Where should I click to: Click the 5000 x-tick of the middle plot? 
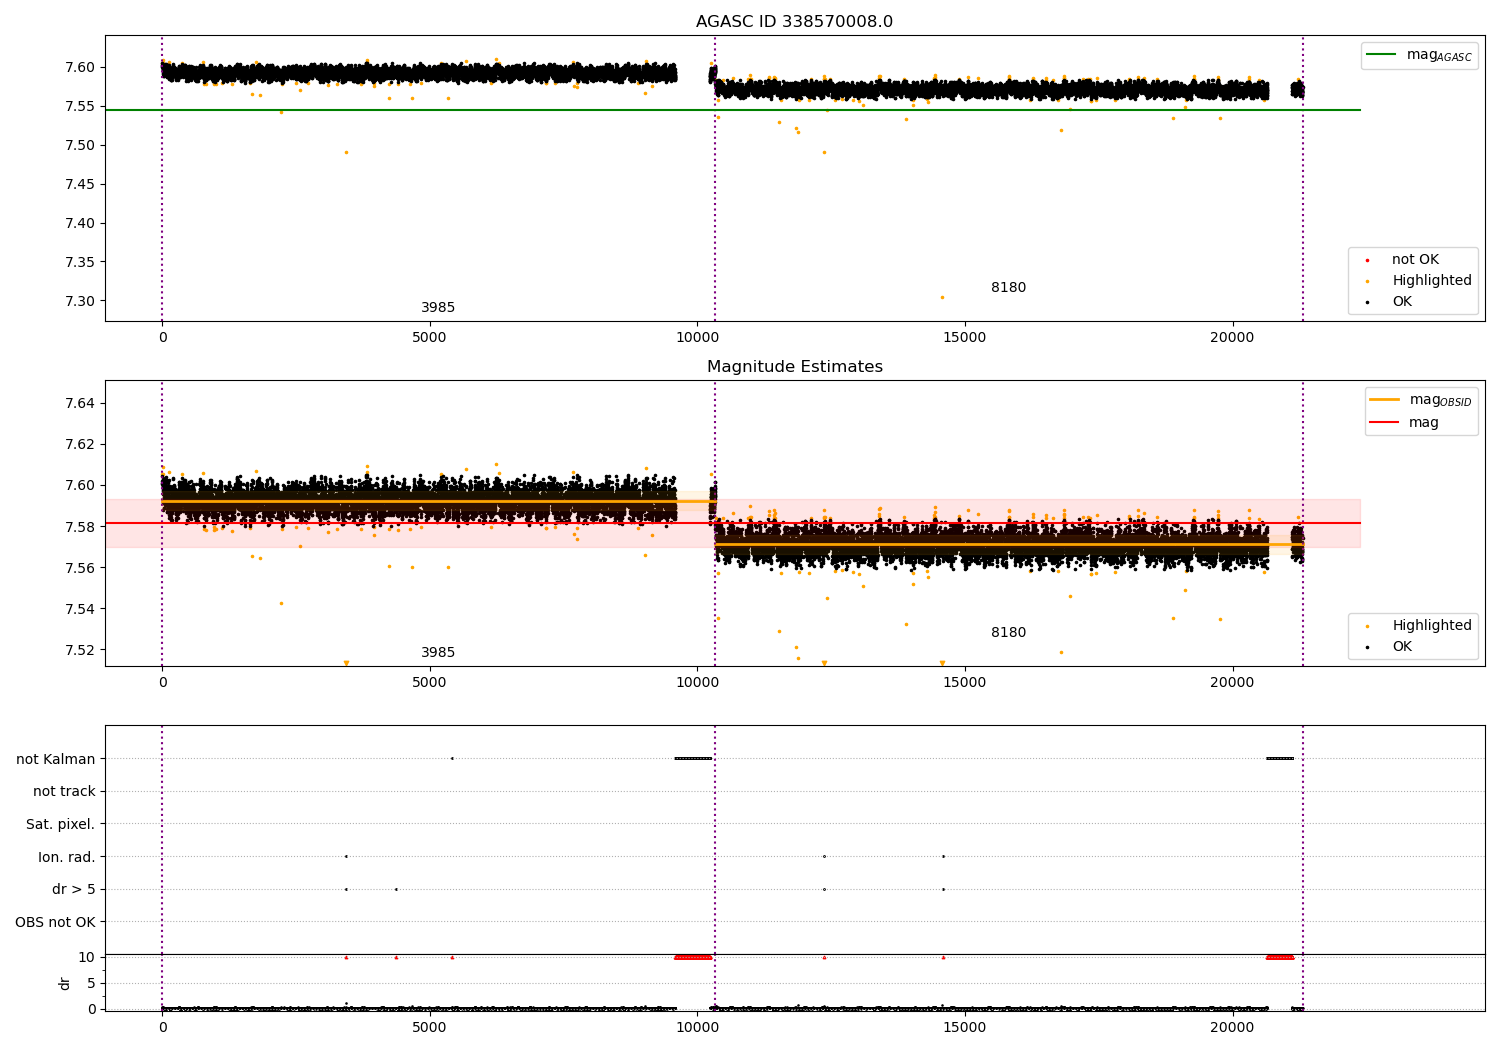click(x=429, y=683)
